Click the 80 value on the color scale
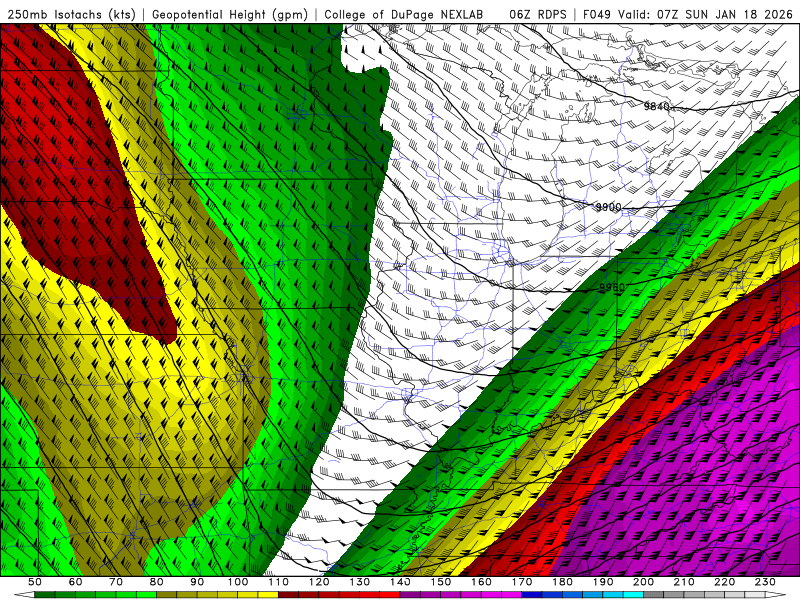Viewport: 800px width, 600px height. point(157,582)
